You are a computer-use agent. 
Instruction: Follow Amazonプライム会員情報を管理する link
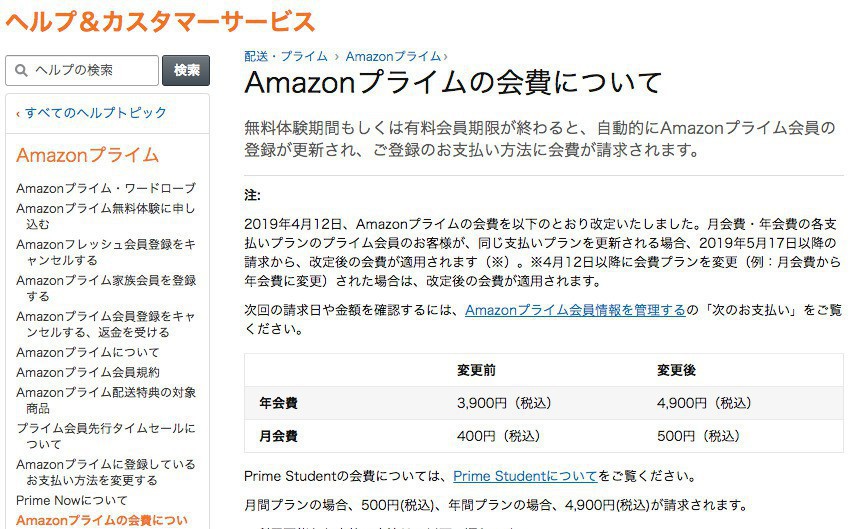(575, 310)
